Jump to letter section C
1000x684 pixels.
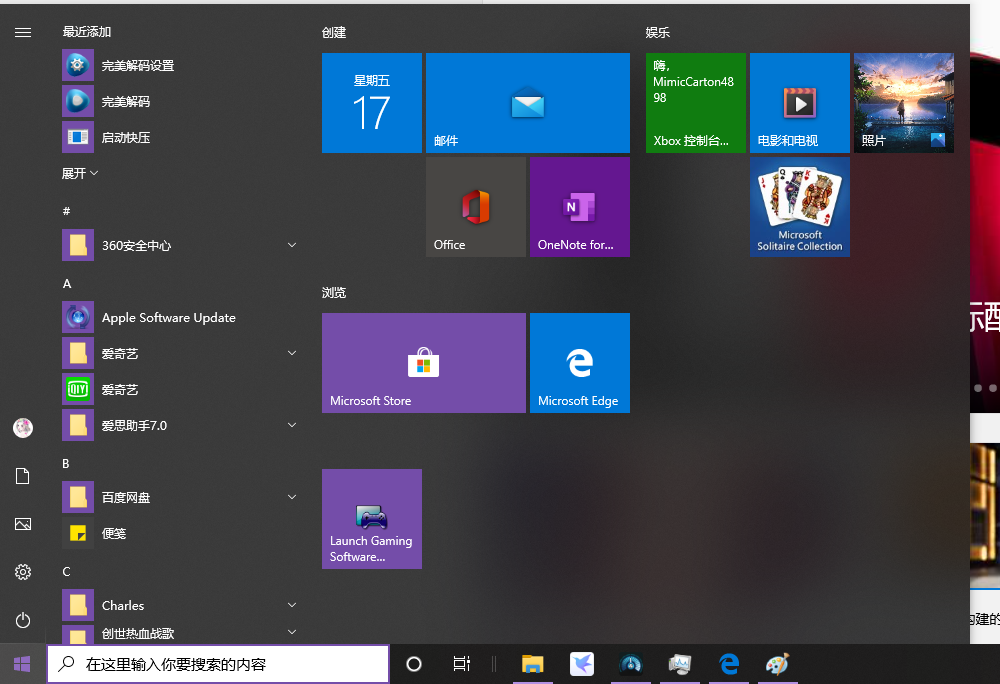tap(66, 571)
